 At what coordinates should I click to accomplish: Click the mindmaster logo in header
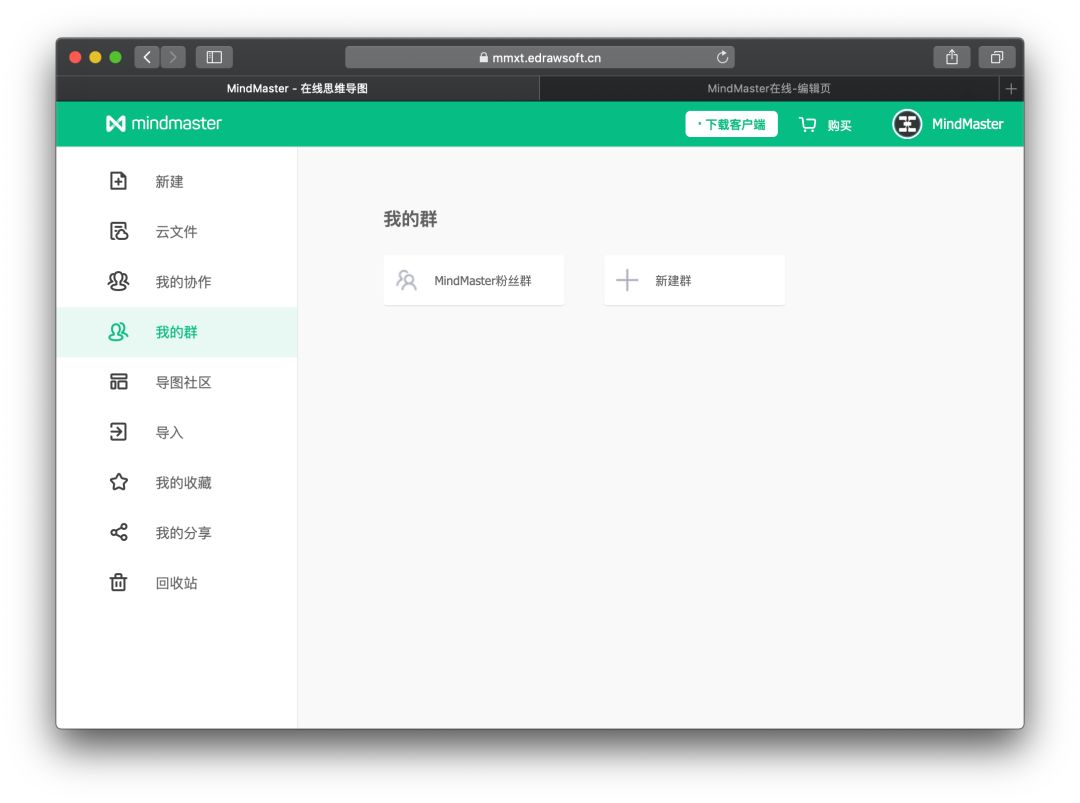coord(164,123)
